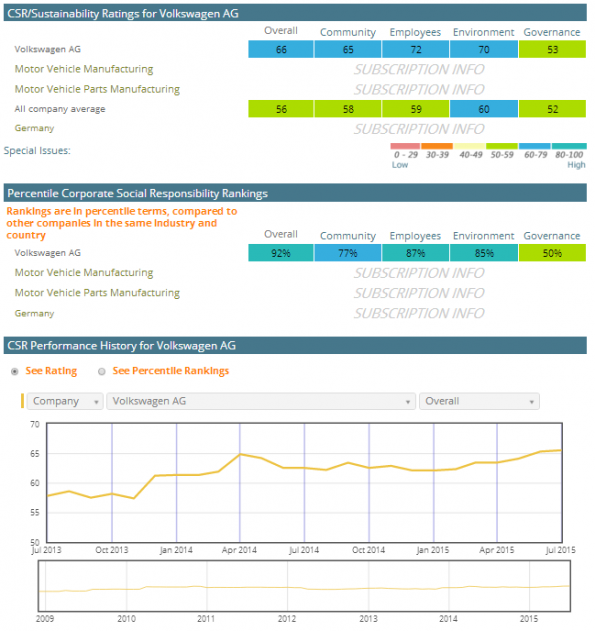Click SUBSCRIPTION INFO beside ratings Motor Vehicle Manufacturing
Viewport: 595px width, 631px height.
pyautogui.click(x=419, y=70)
